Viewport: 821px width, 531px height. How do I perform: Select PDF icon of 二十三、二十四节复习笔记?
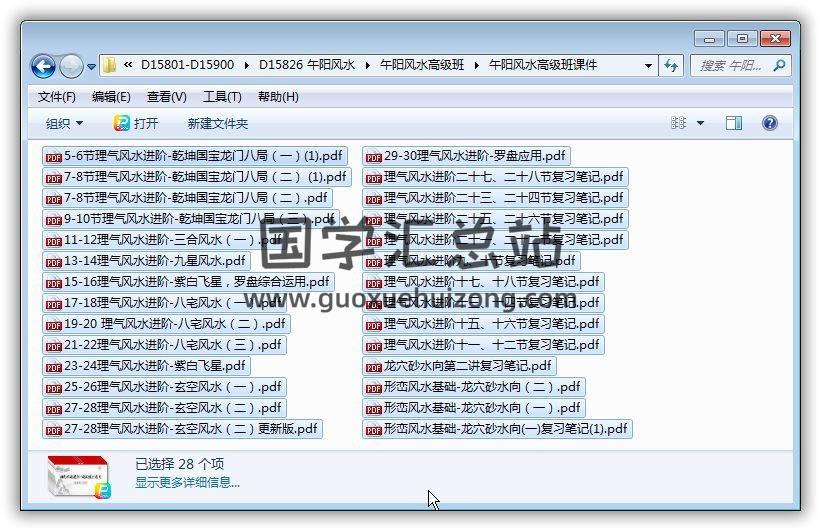pyautogui.click(x=373, y=199)
